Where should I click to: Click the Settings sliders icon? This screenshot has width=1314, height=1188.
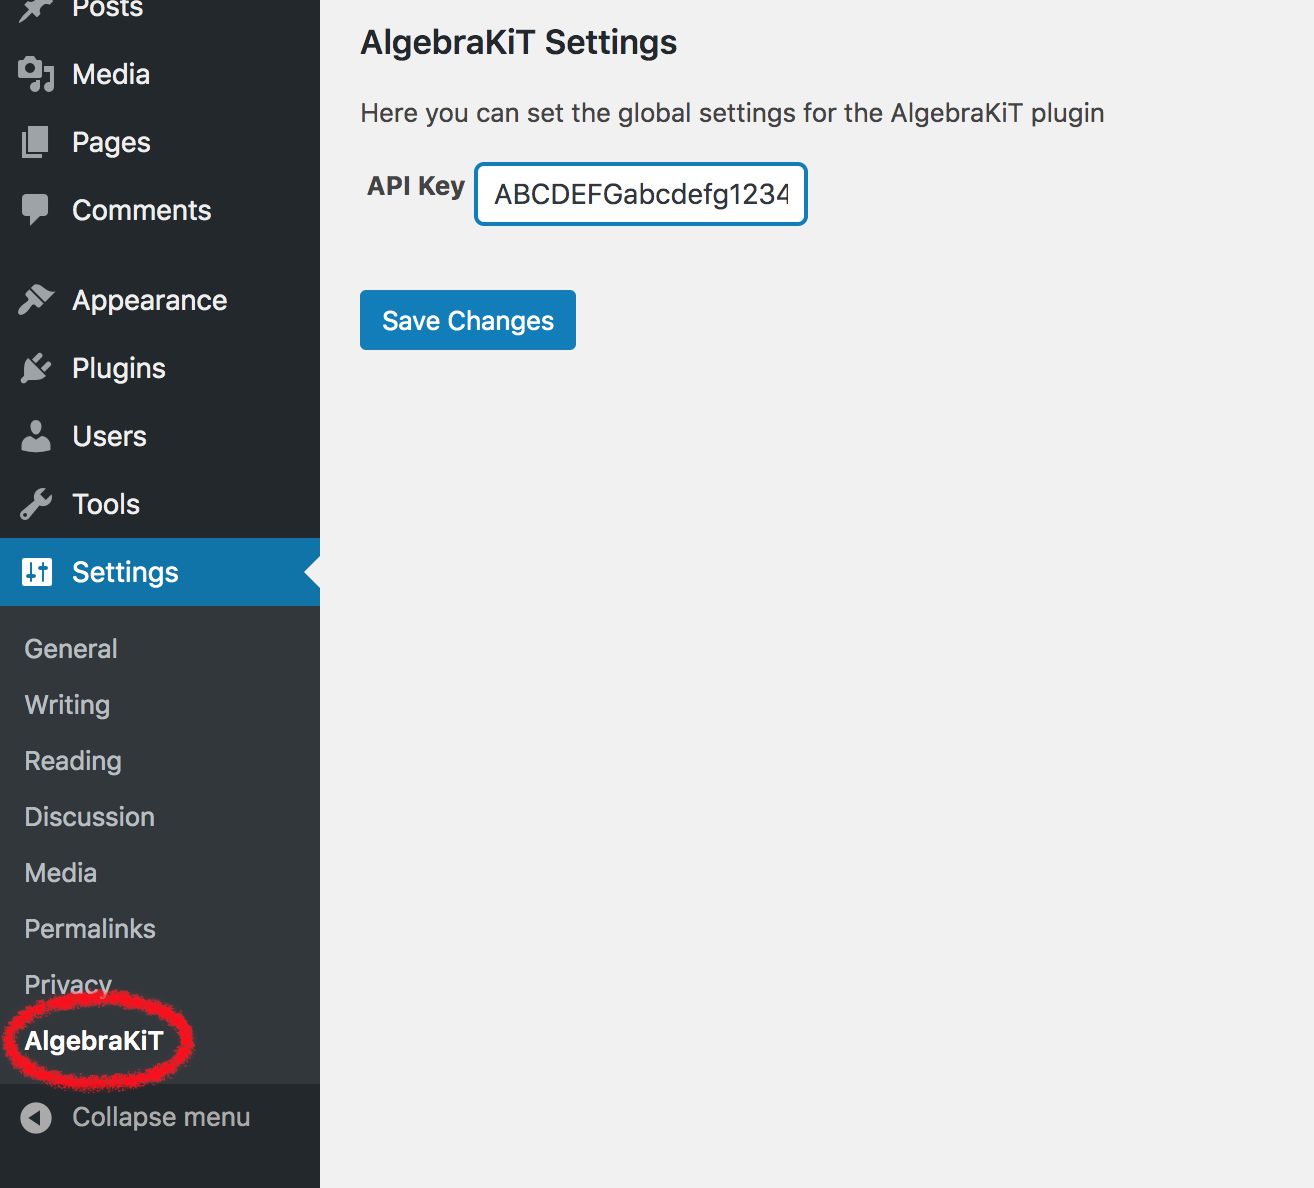(35, 571)
